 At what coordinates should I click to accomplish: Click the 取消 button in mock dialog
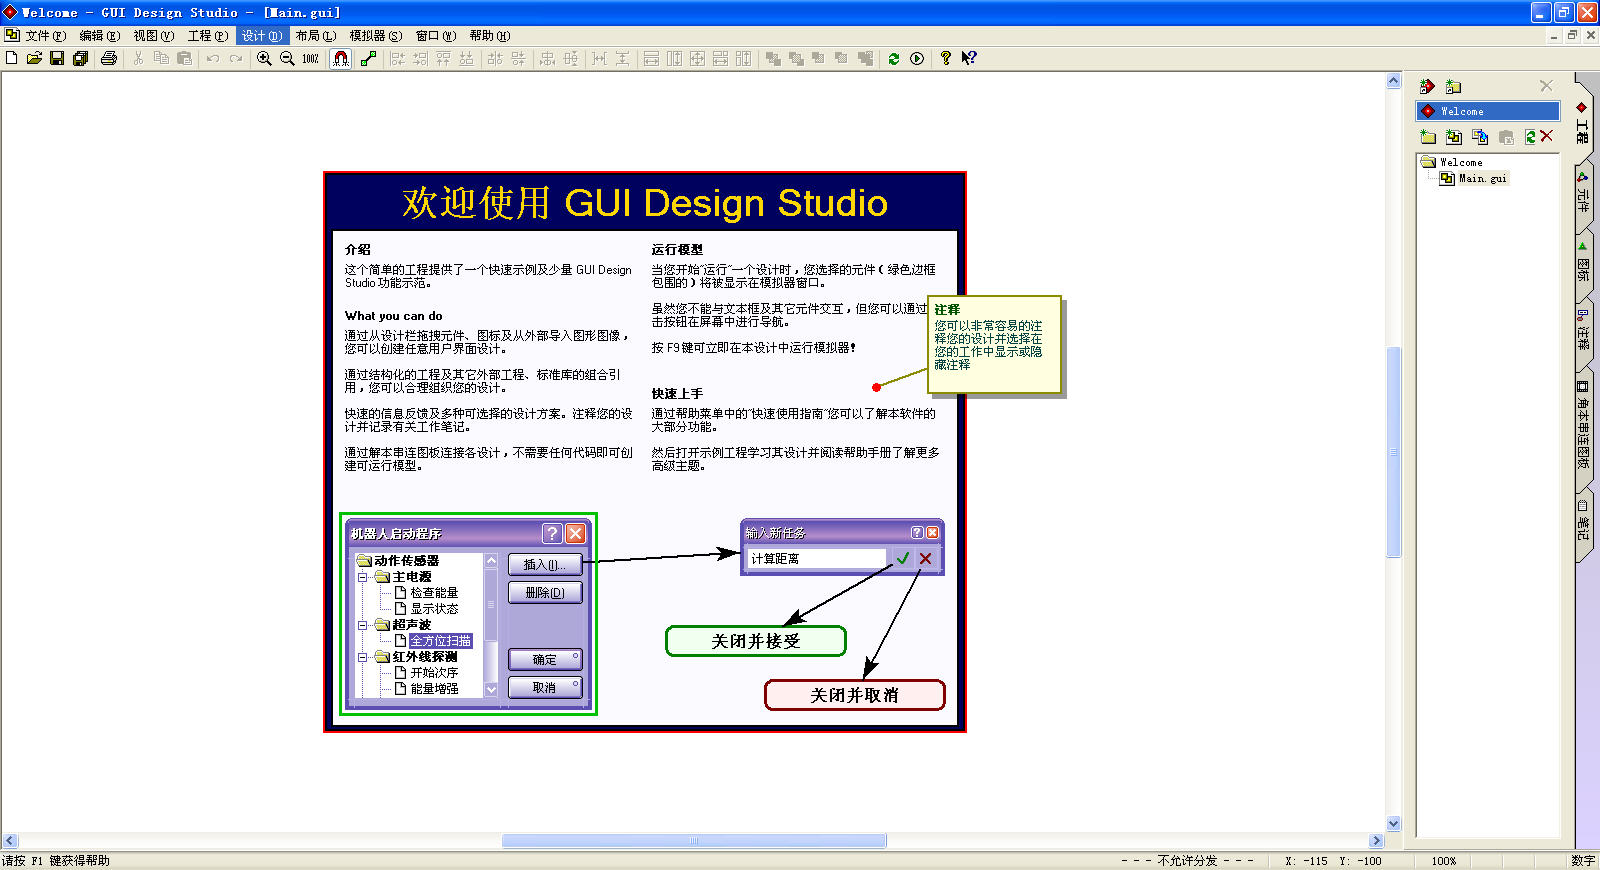pos(545,688)
